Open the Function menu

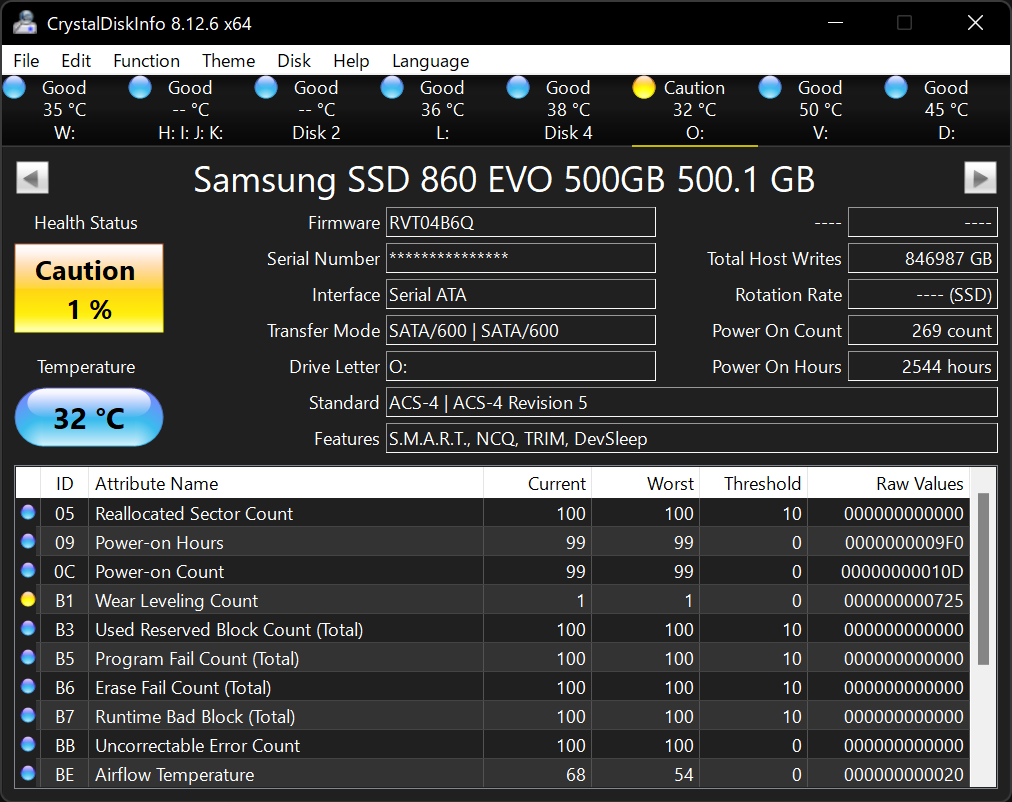click(146, 60)
